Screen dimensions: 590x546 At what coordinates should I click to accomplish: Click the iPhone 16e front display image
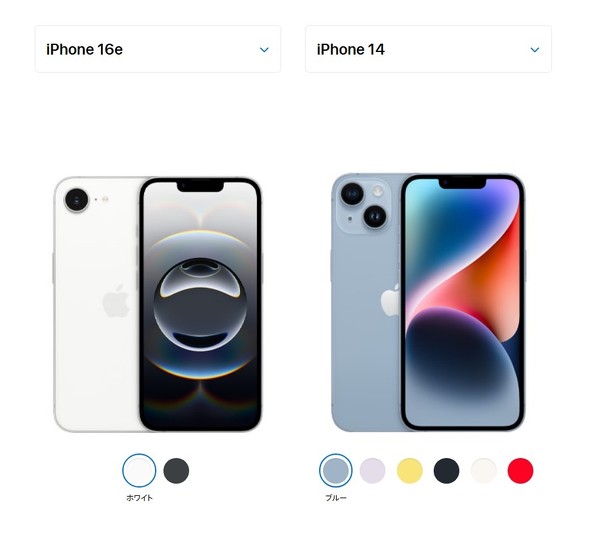pos(200,304)
